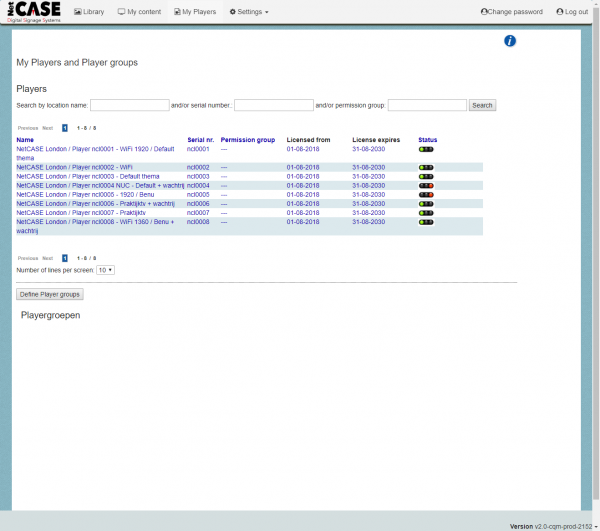Viewport: 600px width, 531px height.
Task: Open player ncl0002 - WiFi
Action: (x=74, y=168)
